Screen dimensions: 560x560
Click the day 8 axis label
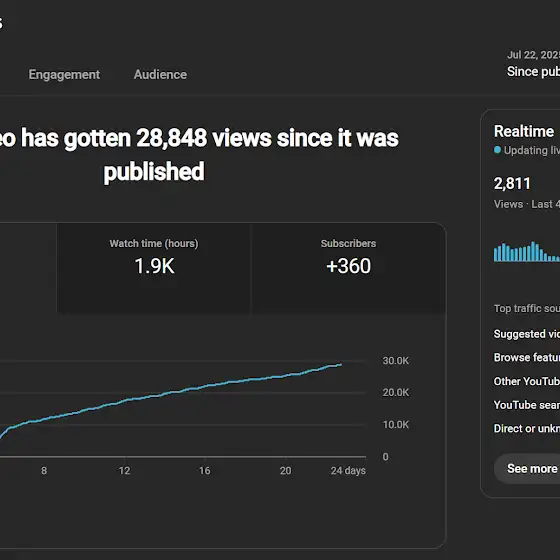tap(44, 471)
